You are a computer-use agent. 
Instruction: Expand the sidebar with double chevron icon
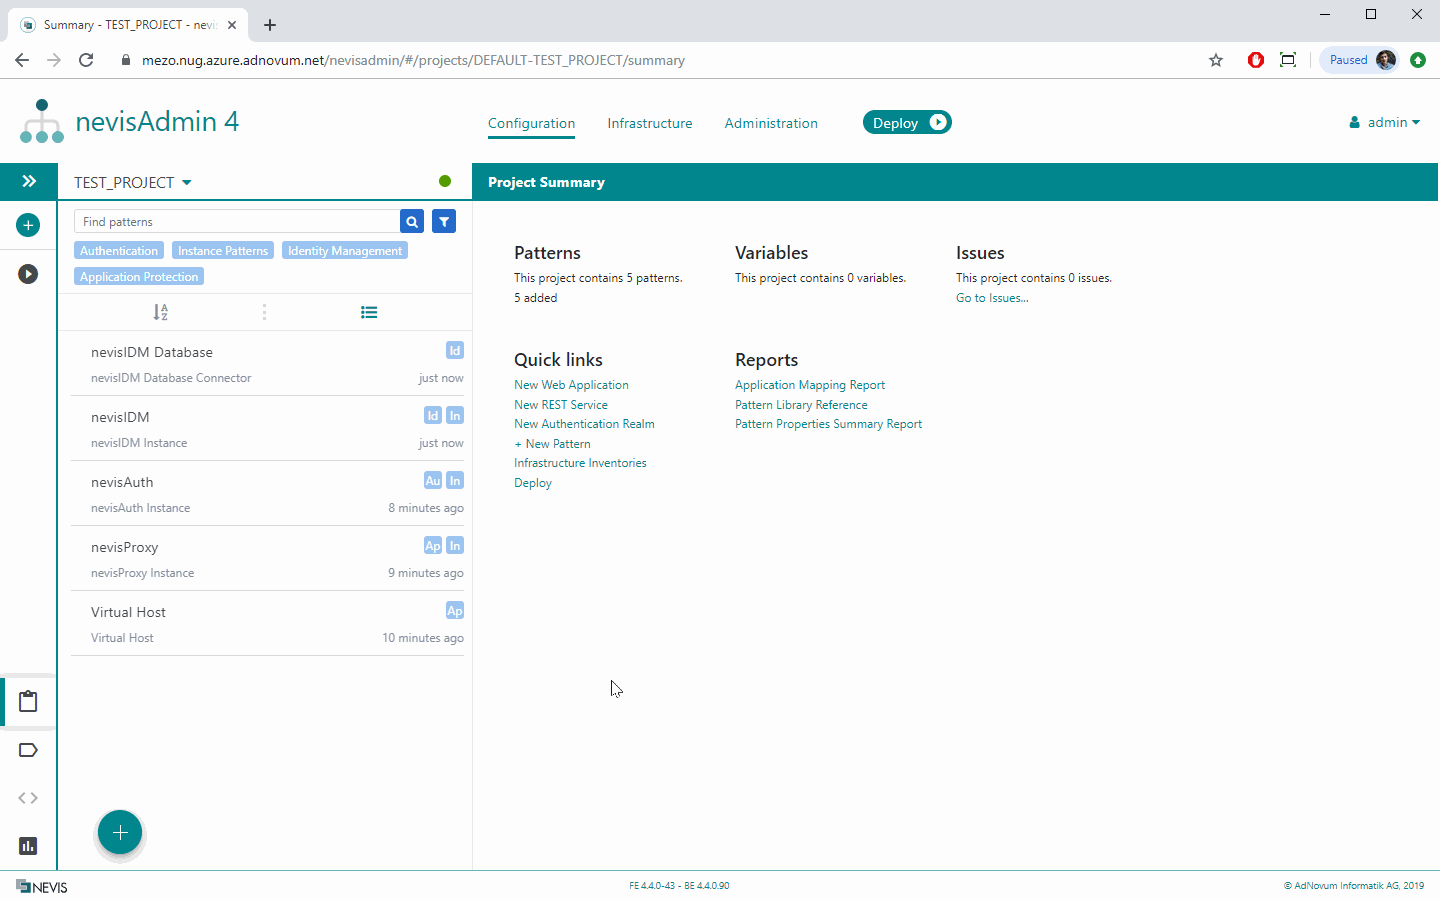(x=29, y=181)
